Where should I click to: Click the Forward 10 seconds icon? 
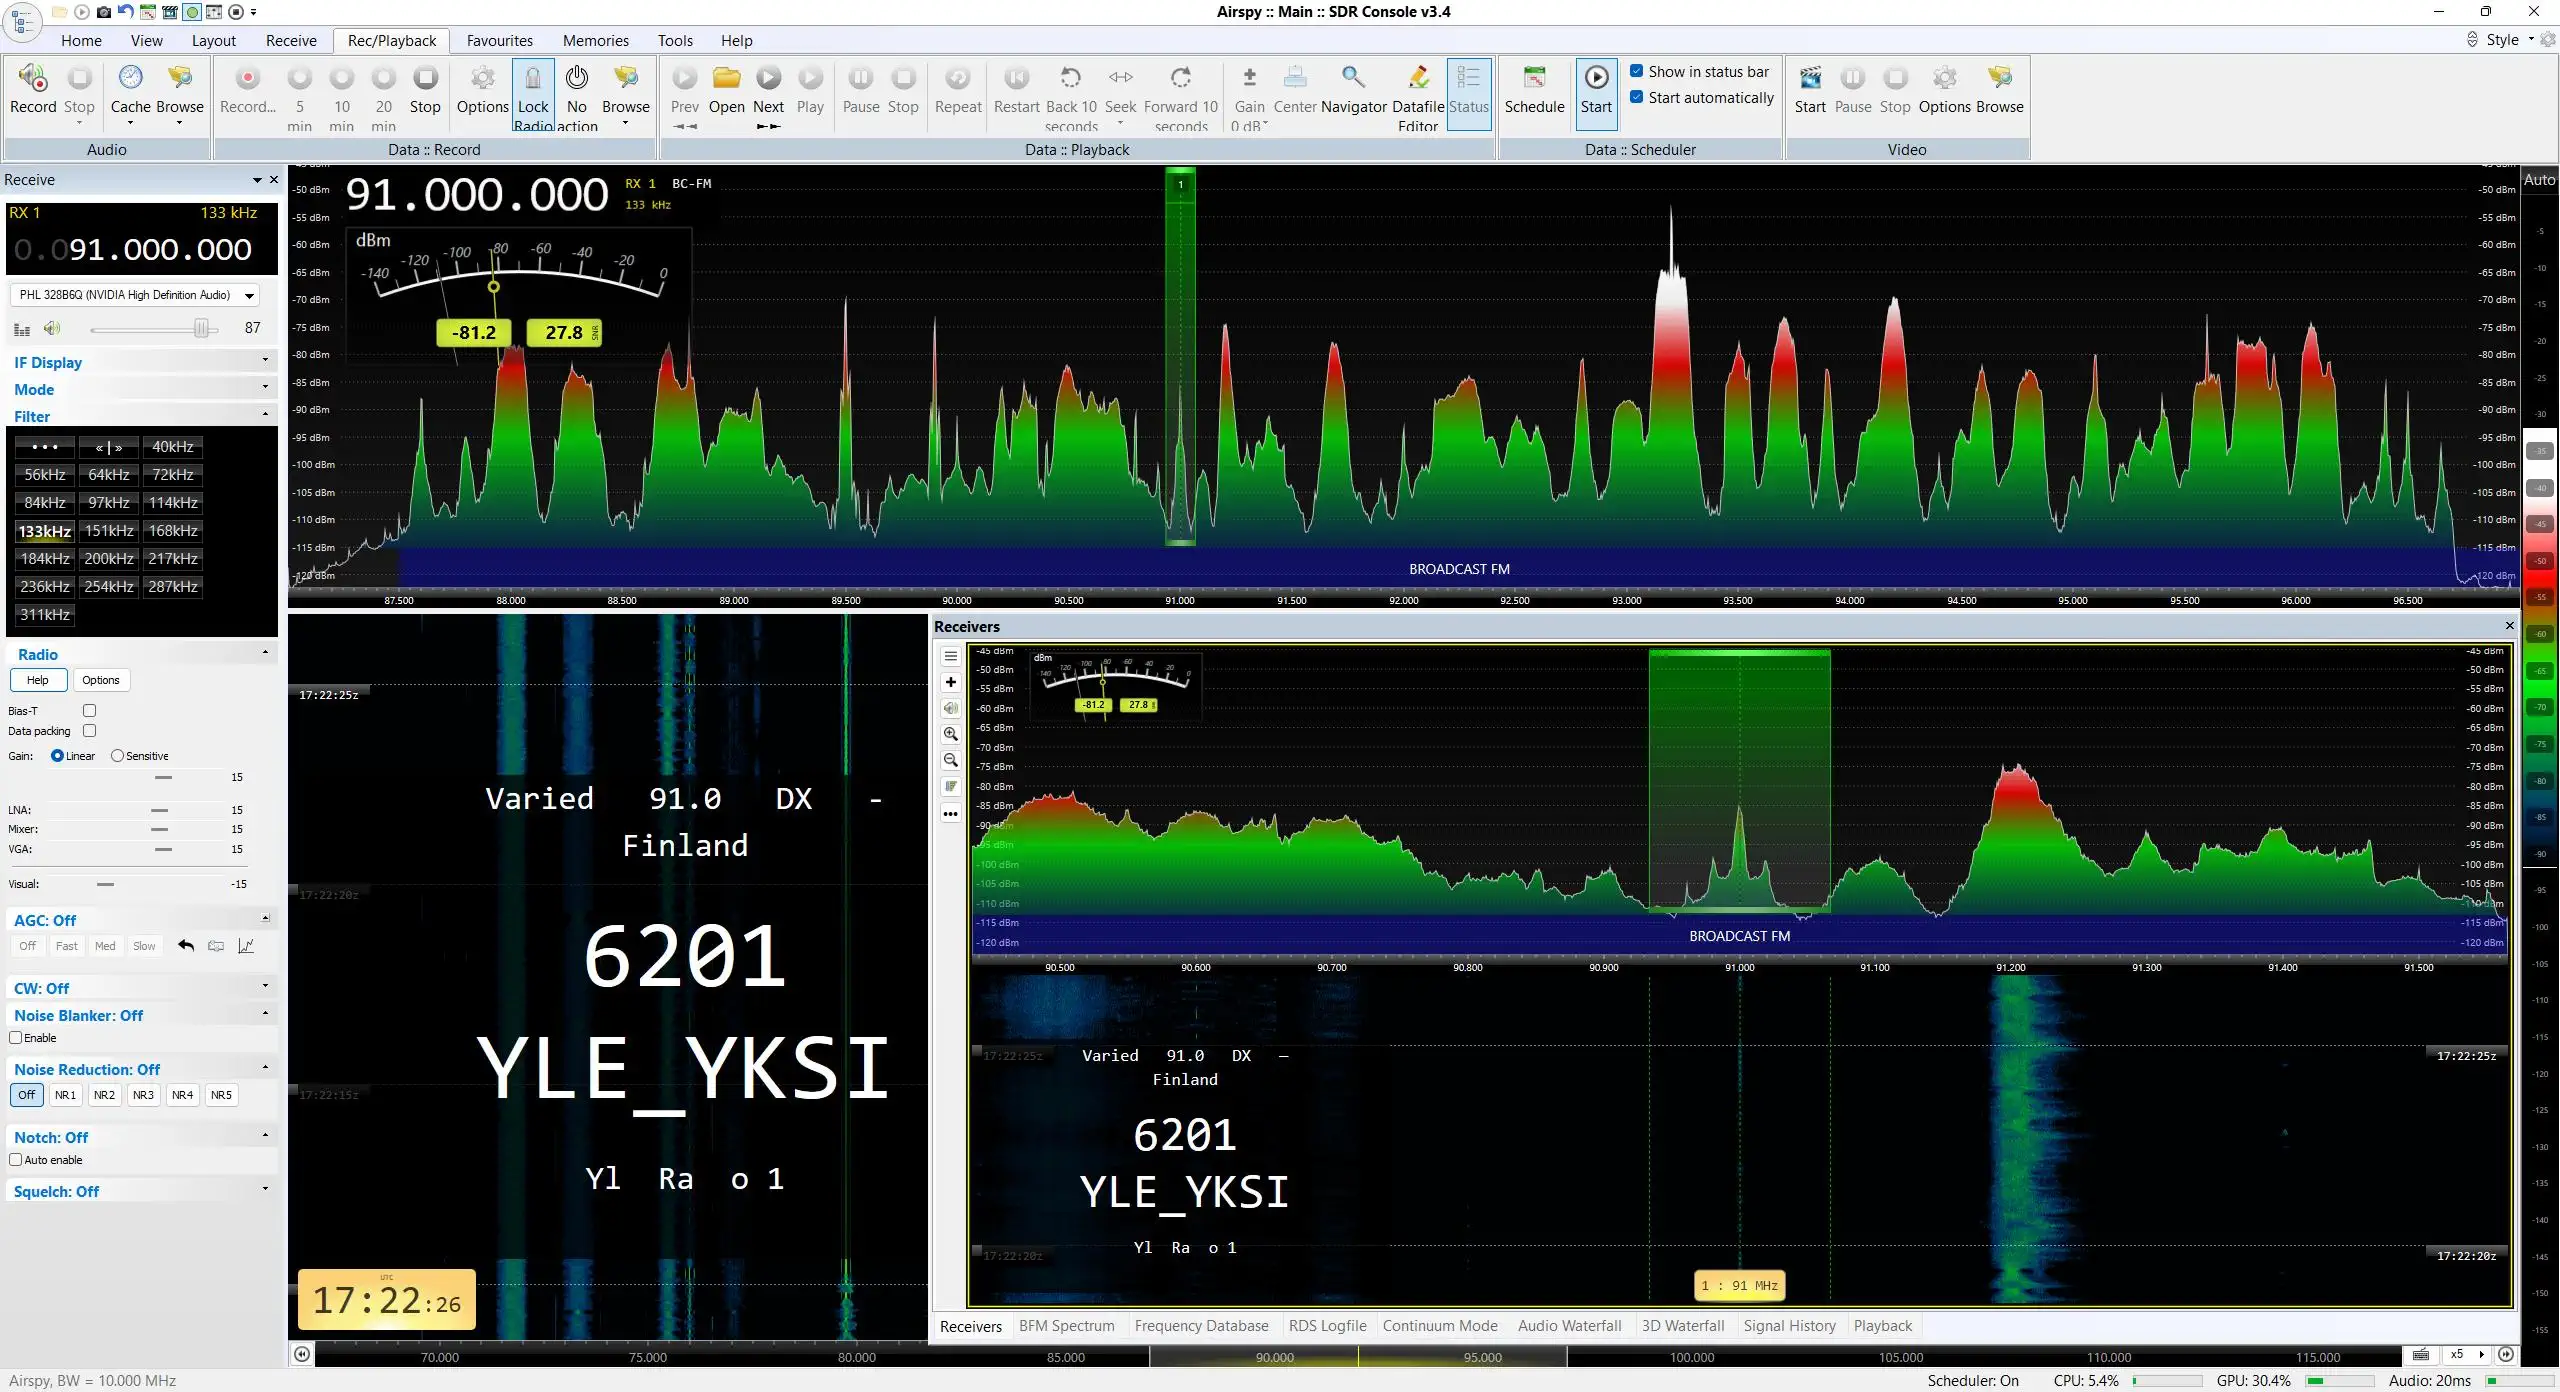click(x=1181, y=78)
